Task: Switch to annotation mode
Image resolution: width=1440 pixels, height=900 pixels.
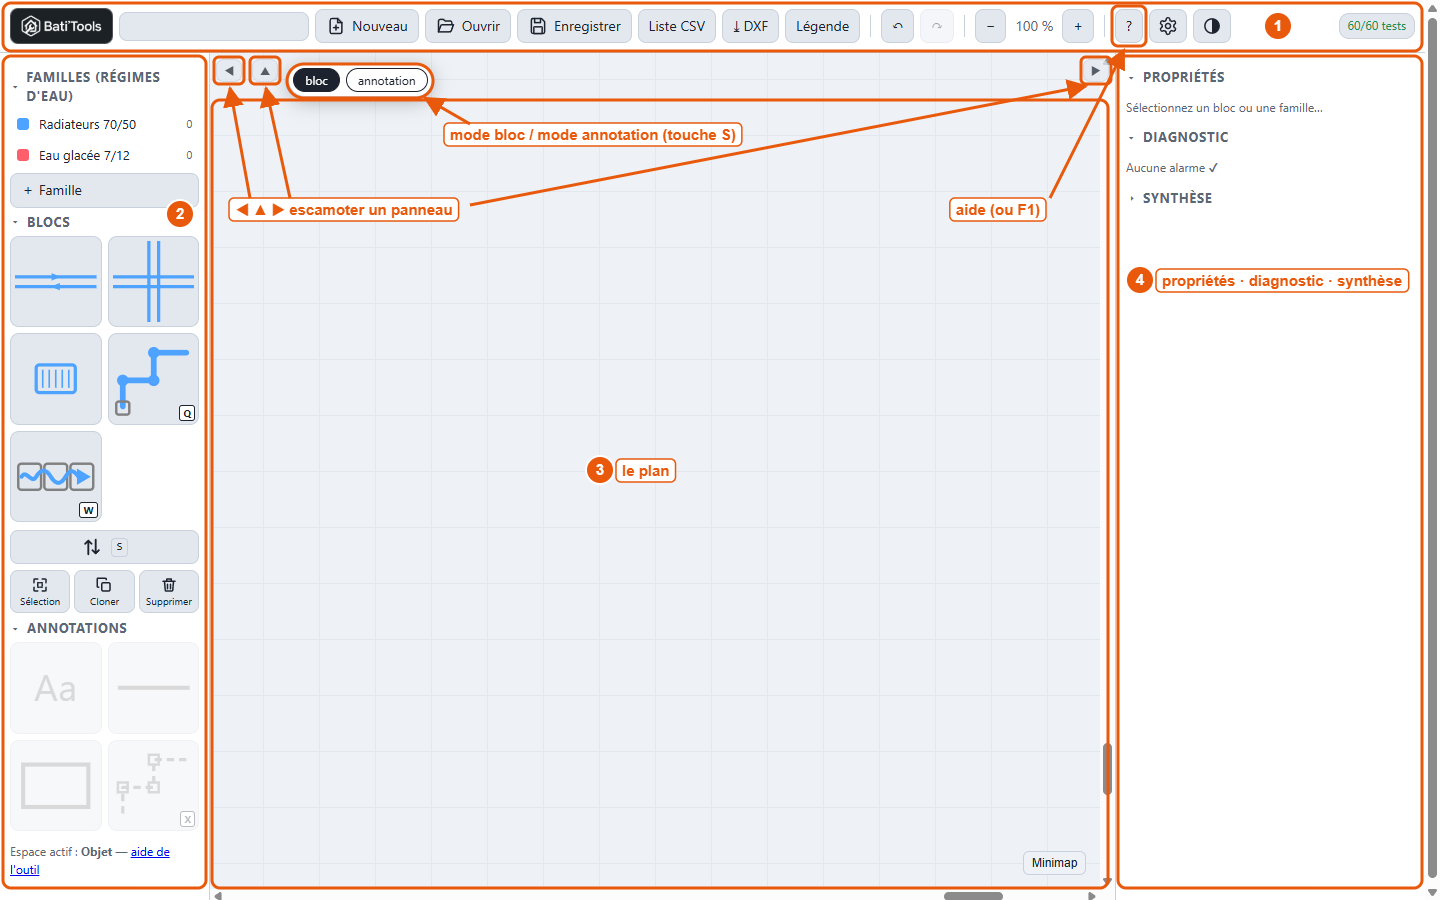Action: click(387, 81)
